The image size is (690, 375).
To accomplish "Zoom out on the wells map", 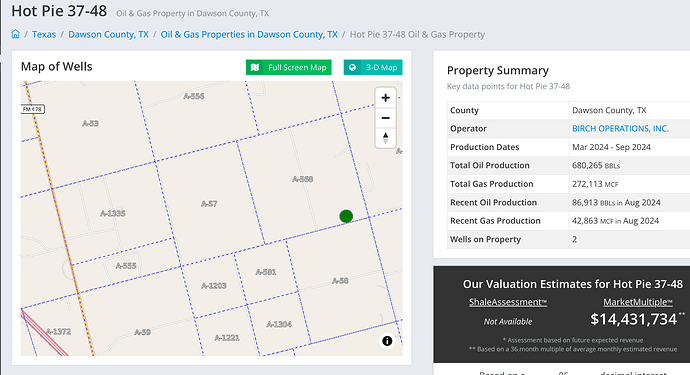I will pyautogui.click(x=385, y=118).
